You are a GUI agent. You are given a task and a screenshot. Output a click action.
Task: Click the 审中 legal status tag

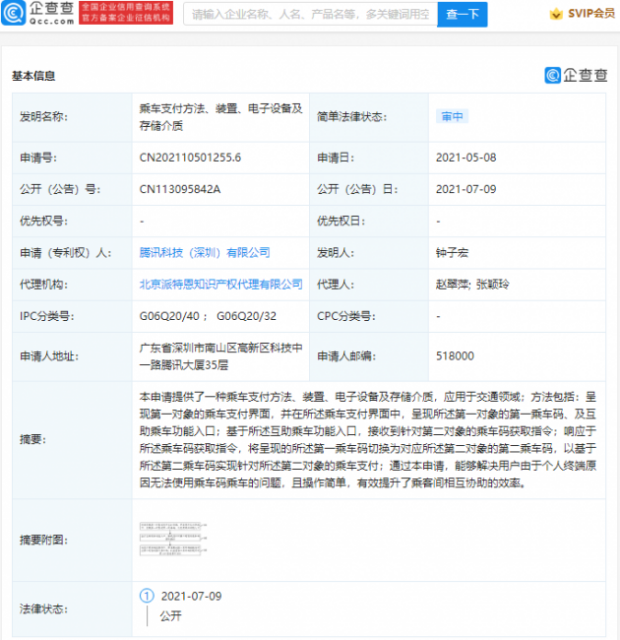click(x=452, y=116)
